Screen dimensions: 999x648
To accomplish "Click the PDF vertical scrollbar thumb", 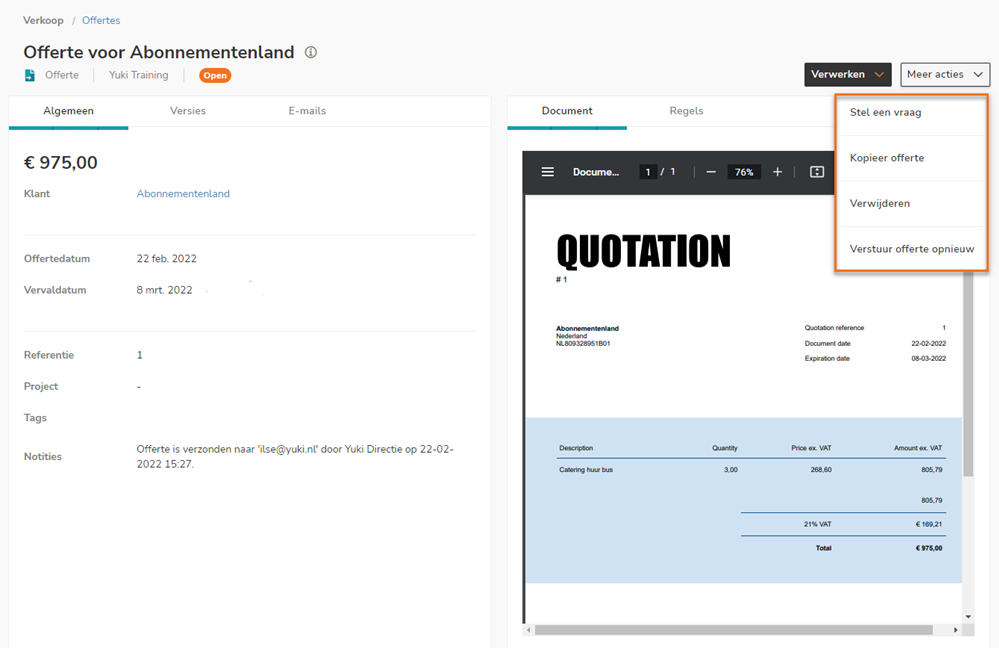I will (968, 373).
